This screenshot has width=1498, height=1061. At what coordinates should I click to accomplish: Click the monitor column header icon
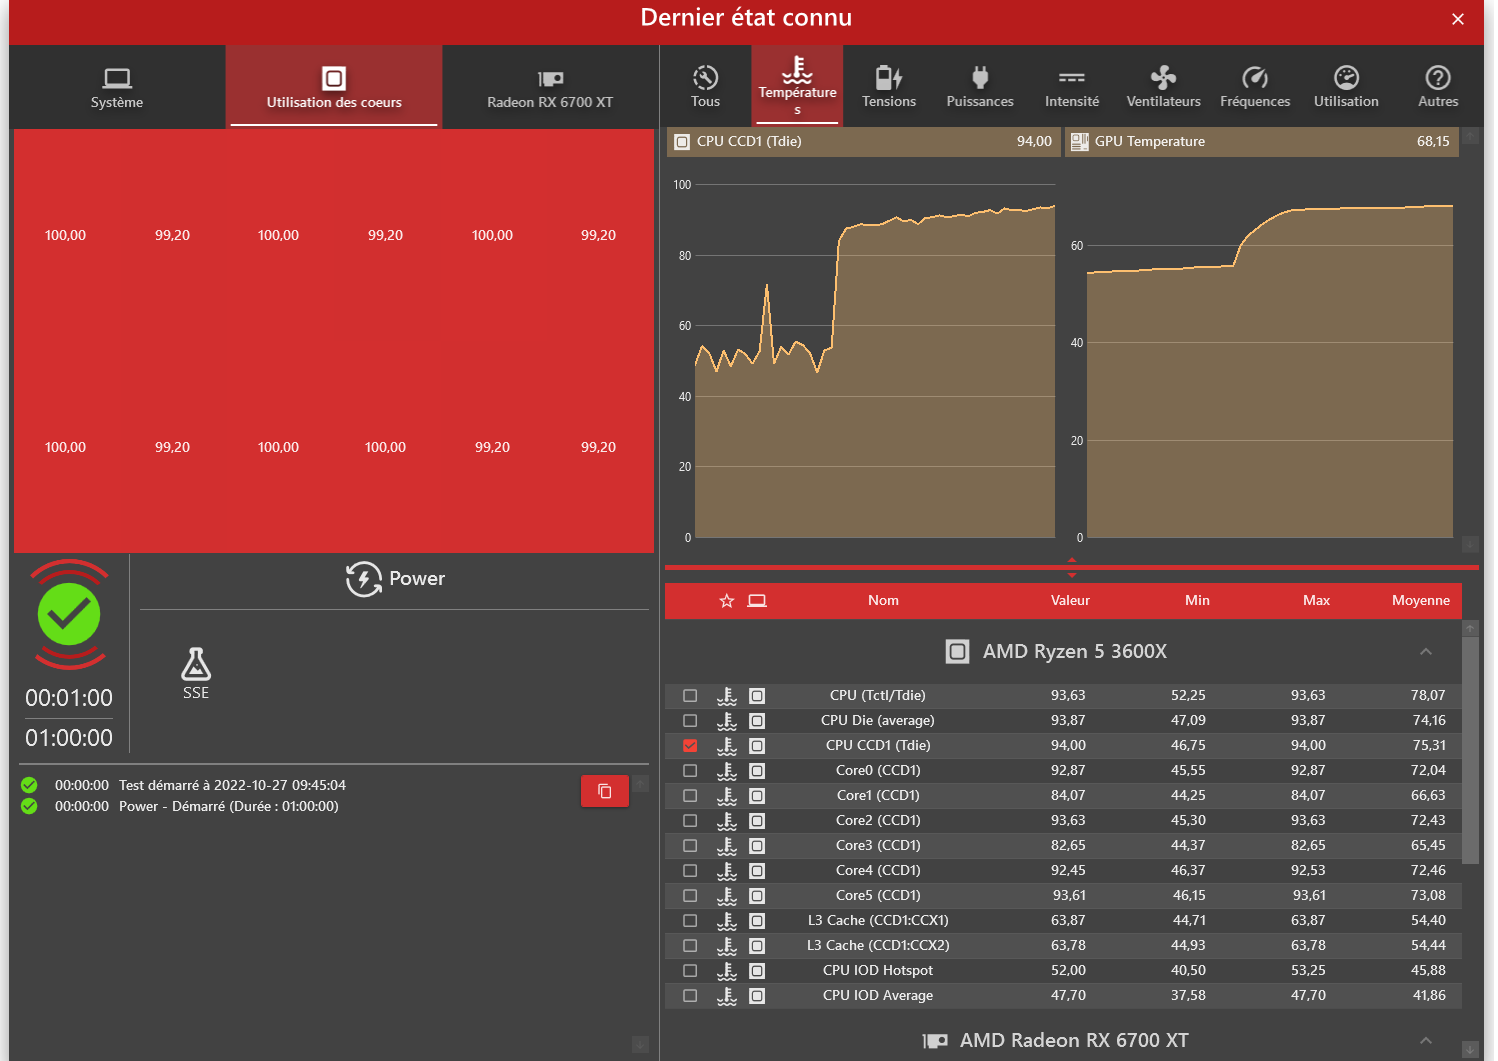click(757, 601)
